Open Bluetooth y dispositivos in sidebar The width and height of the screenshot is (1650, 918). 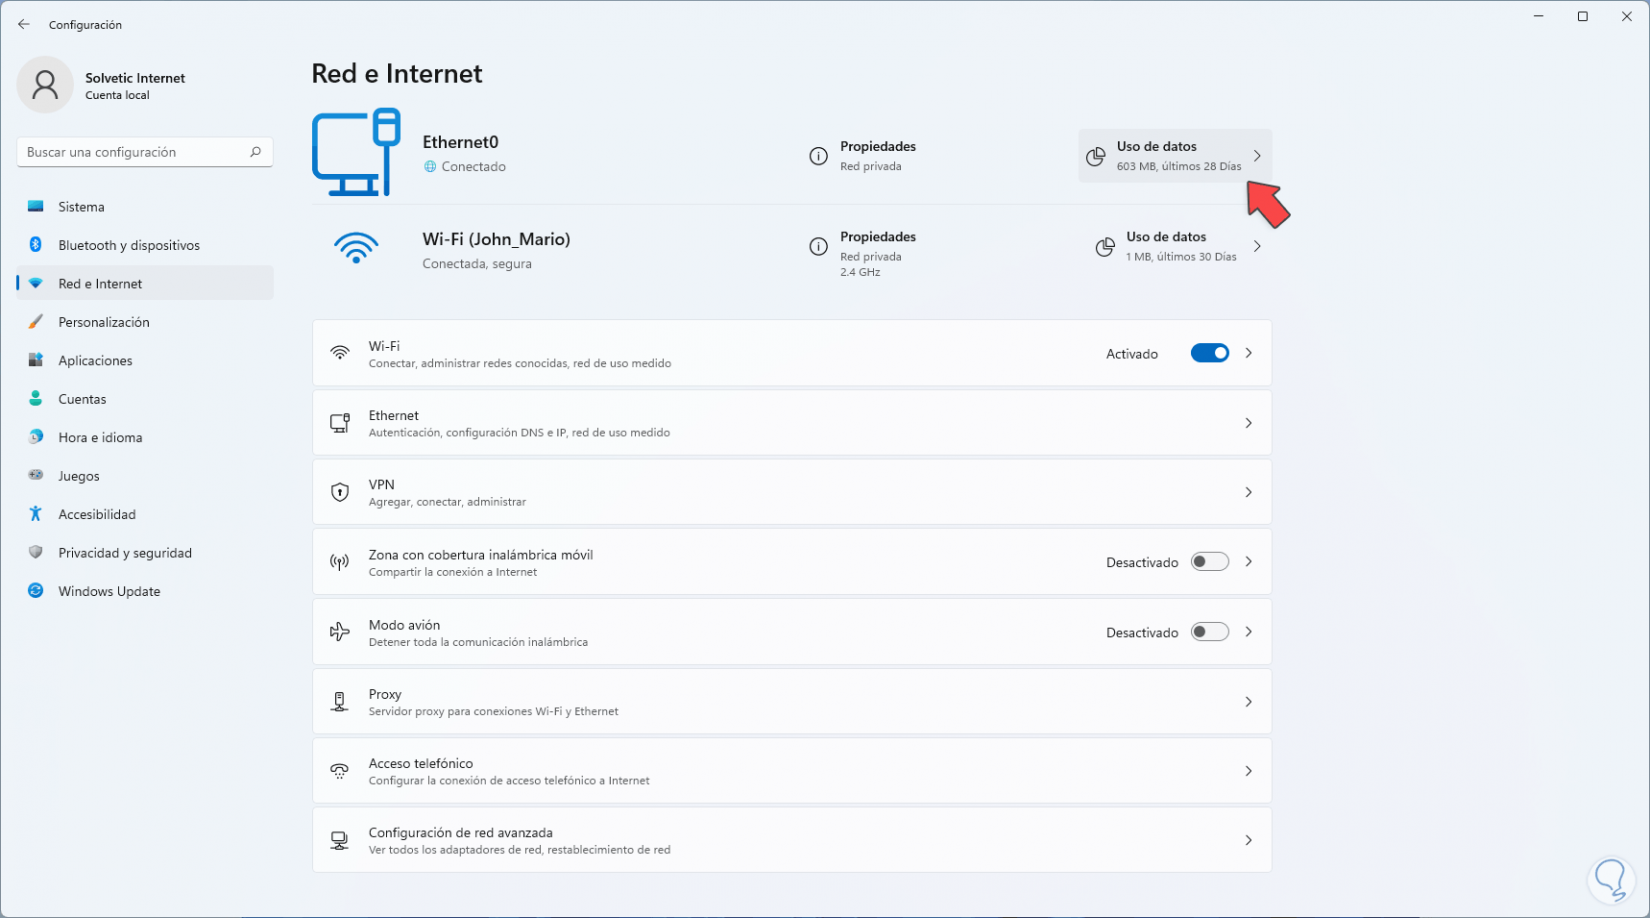pyautogui.click(x=129, y=245)
